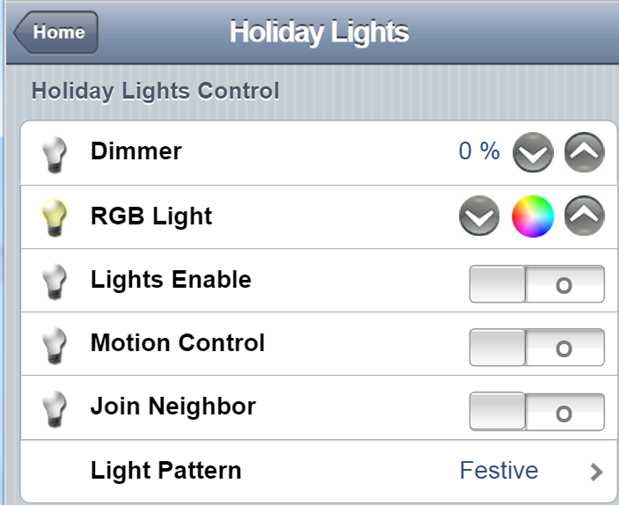
Task: Open Light Pattern chevron arrow
Action: click(x=596, y=471)
